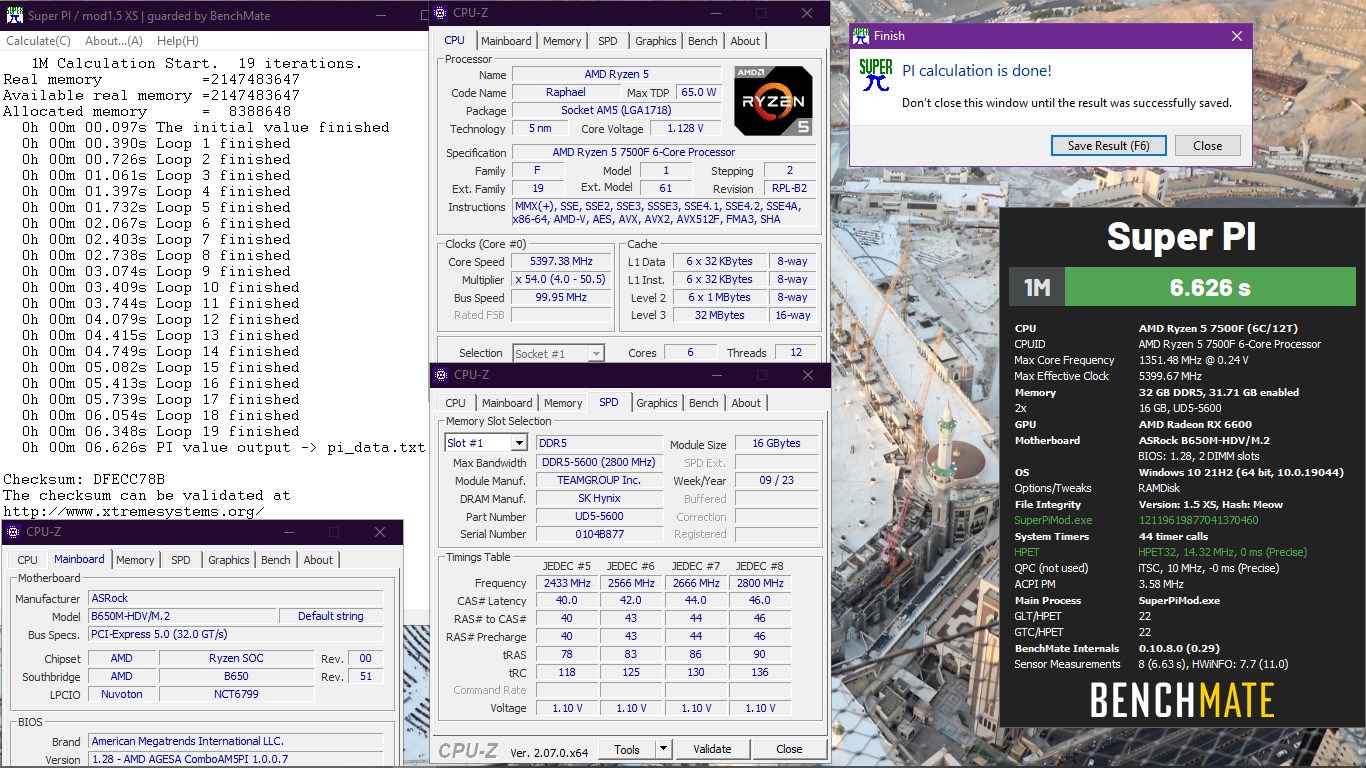Close the Finish dialog with X

point(1237,36)
